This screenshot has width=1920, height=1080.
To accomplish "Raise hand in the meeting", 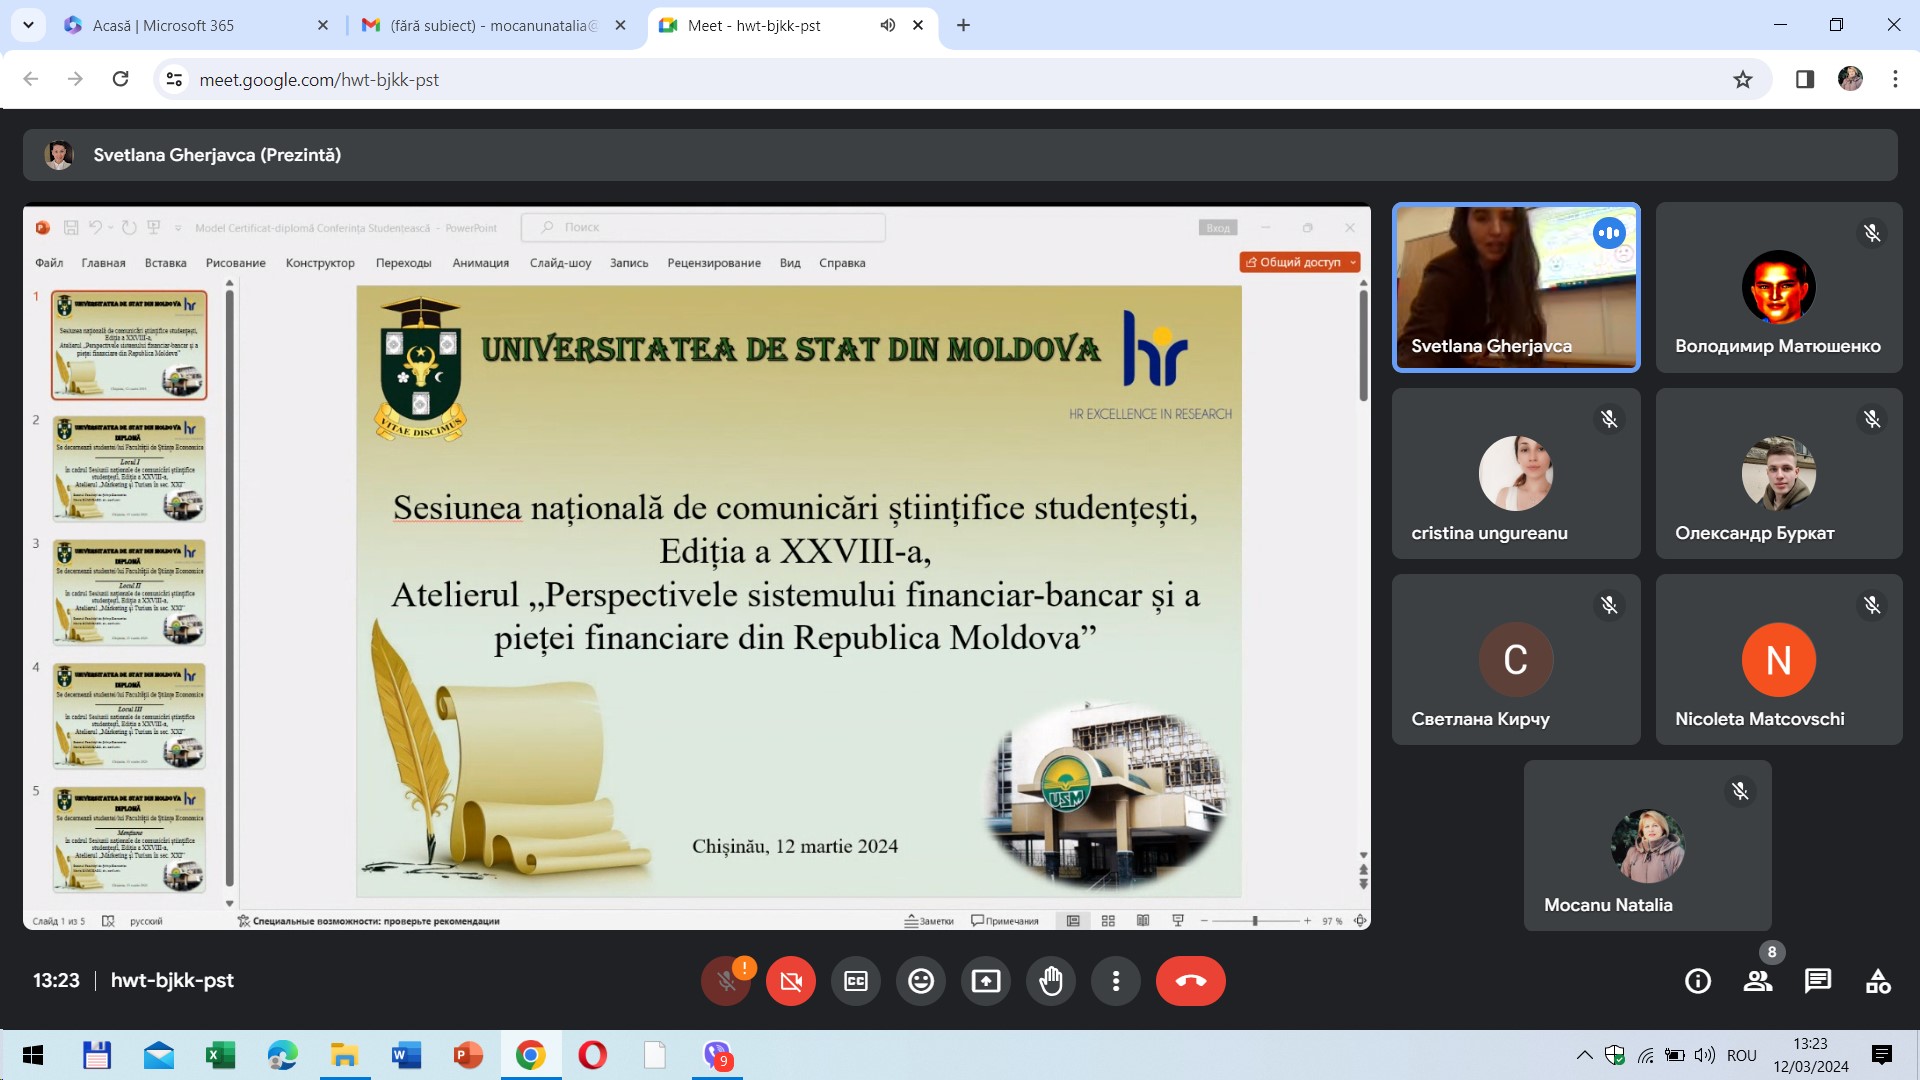I will tap(1051, 981).
